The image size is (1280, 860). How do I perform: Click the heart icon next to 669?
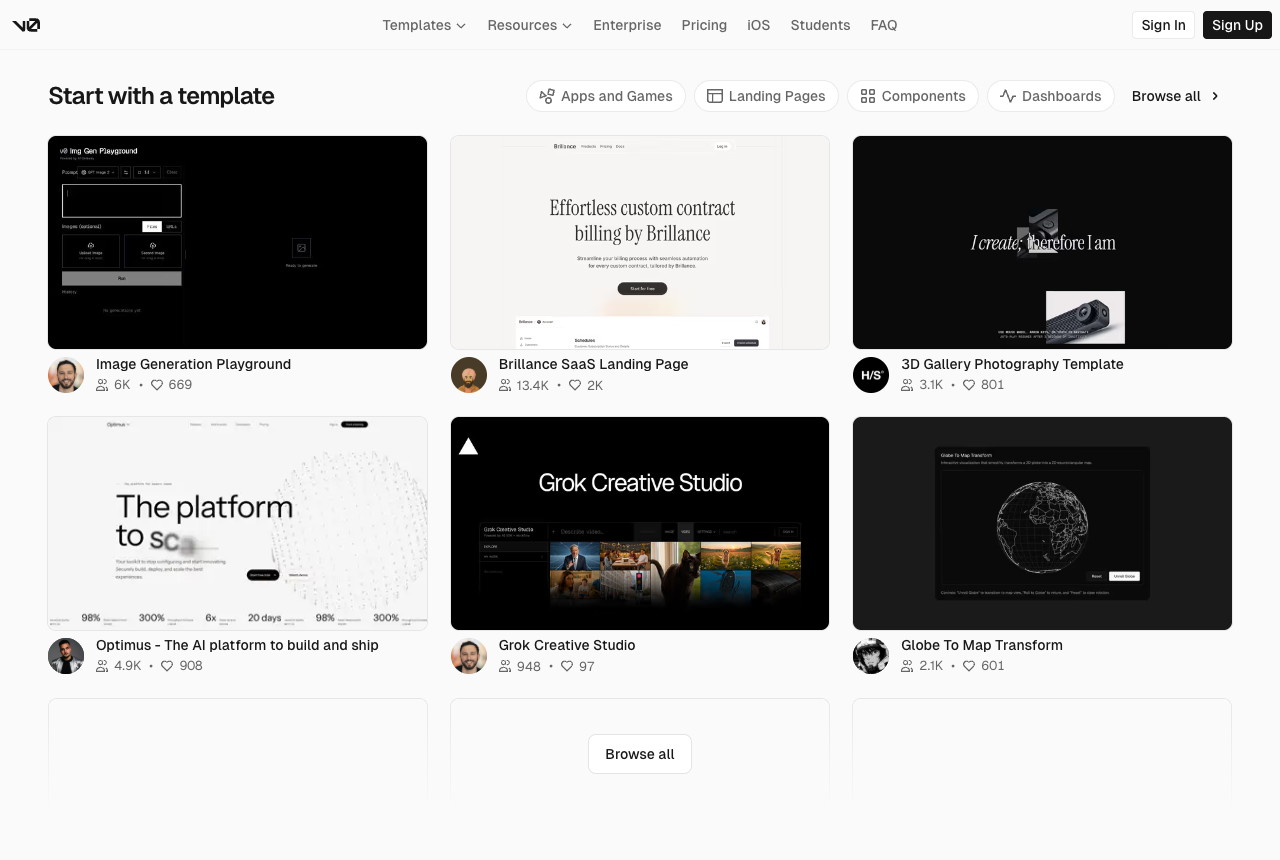pyautogui.click(x=157, y=385)
